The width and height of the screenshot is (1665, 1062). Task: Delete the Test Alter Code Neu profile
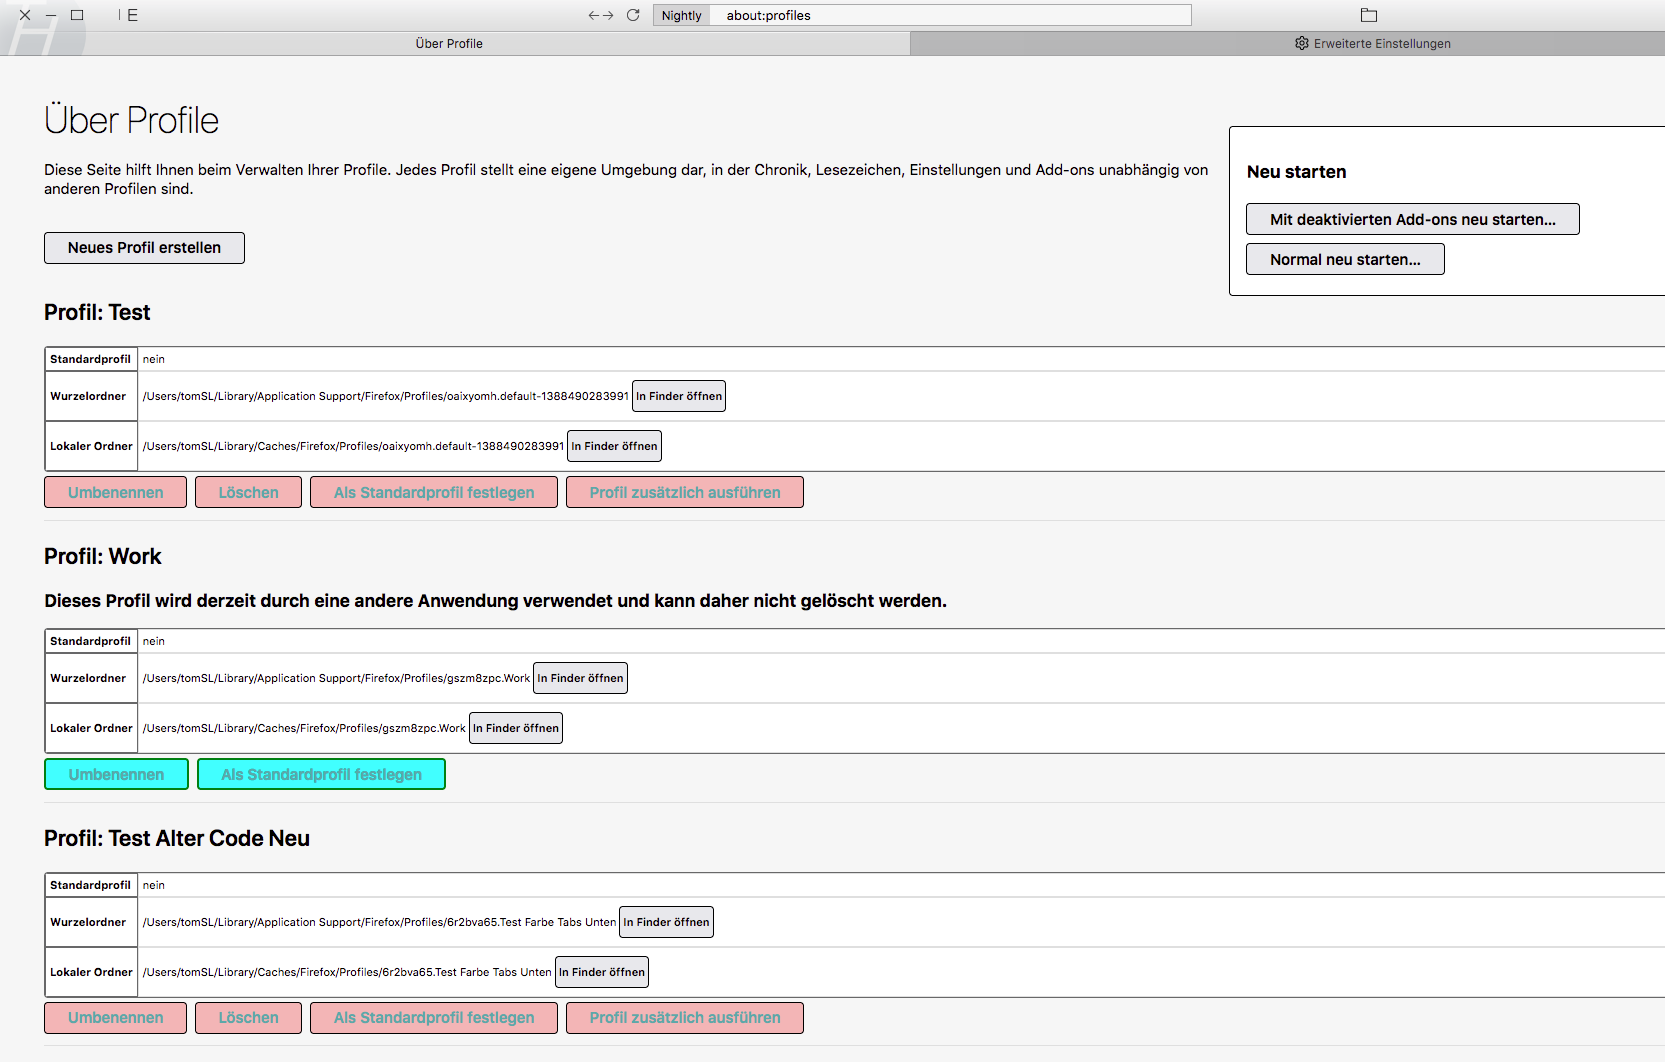[x=248, y=1018]
